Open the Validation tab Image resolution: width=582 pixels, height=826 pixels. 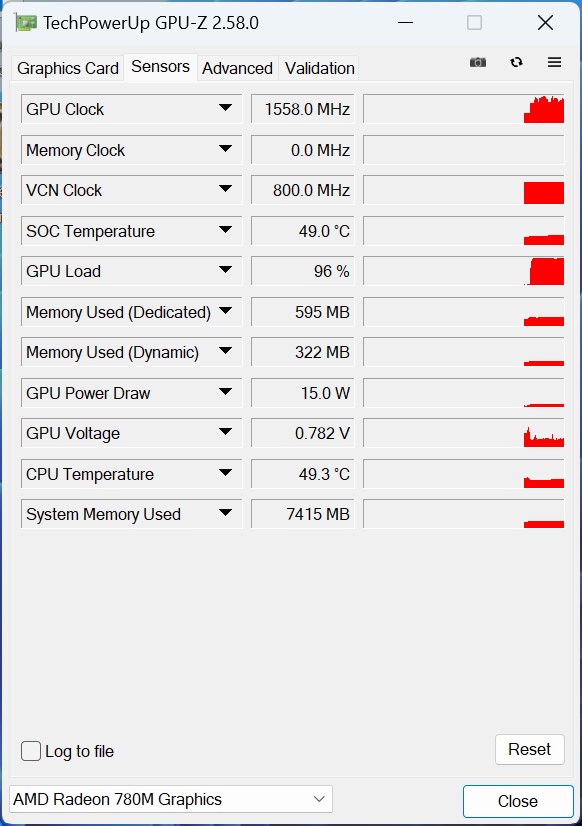319,68
